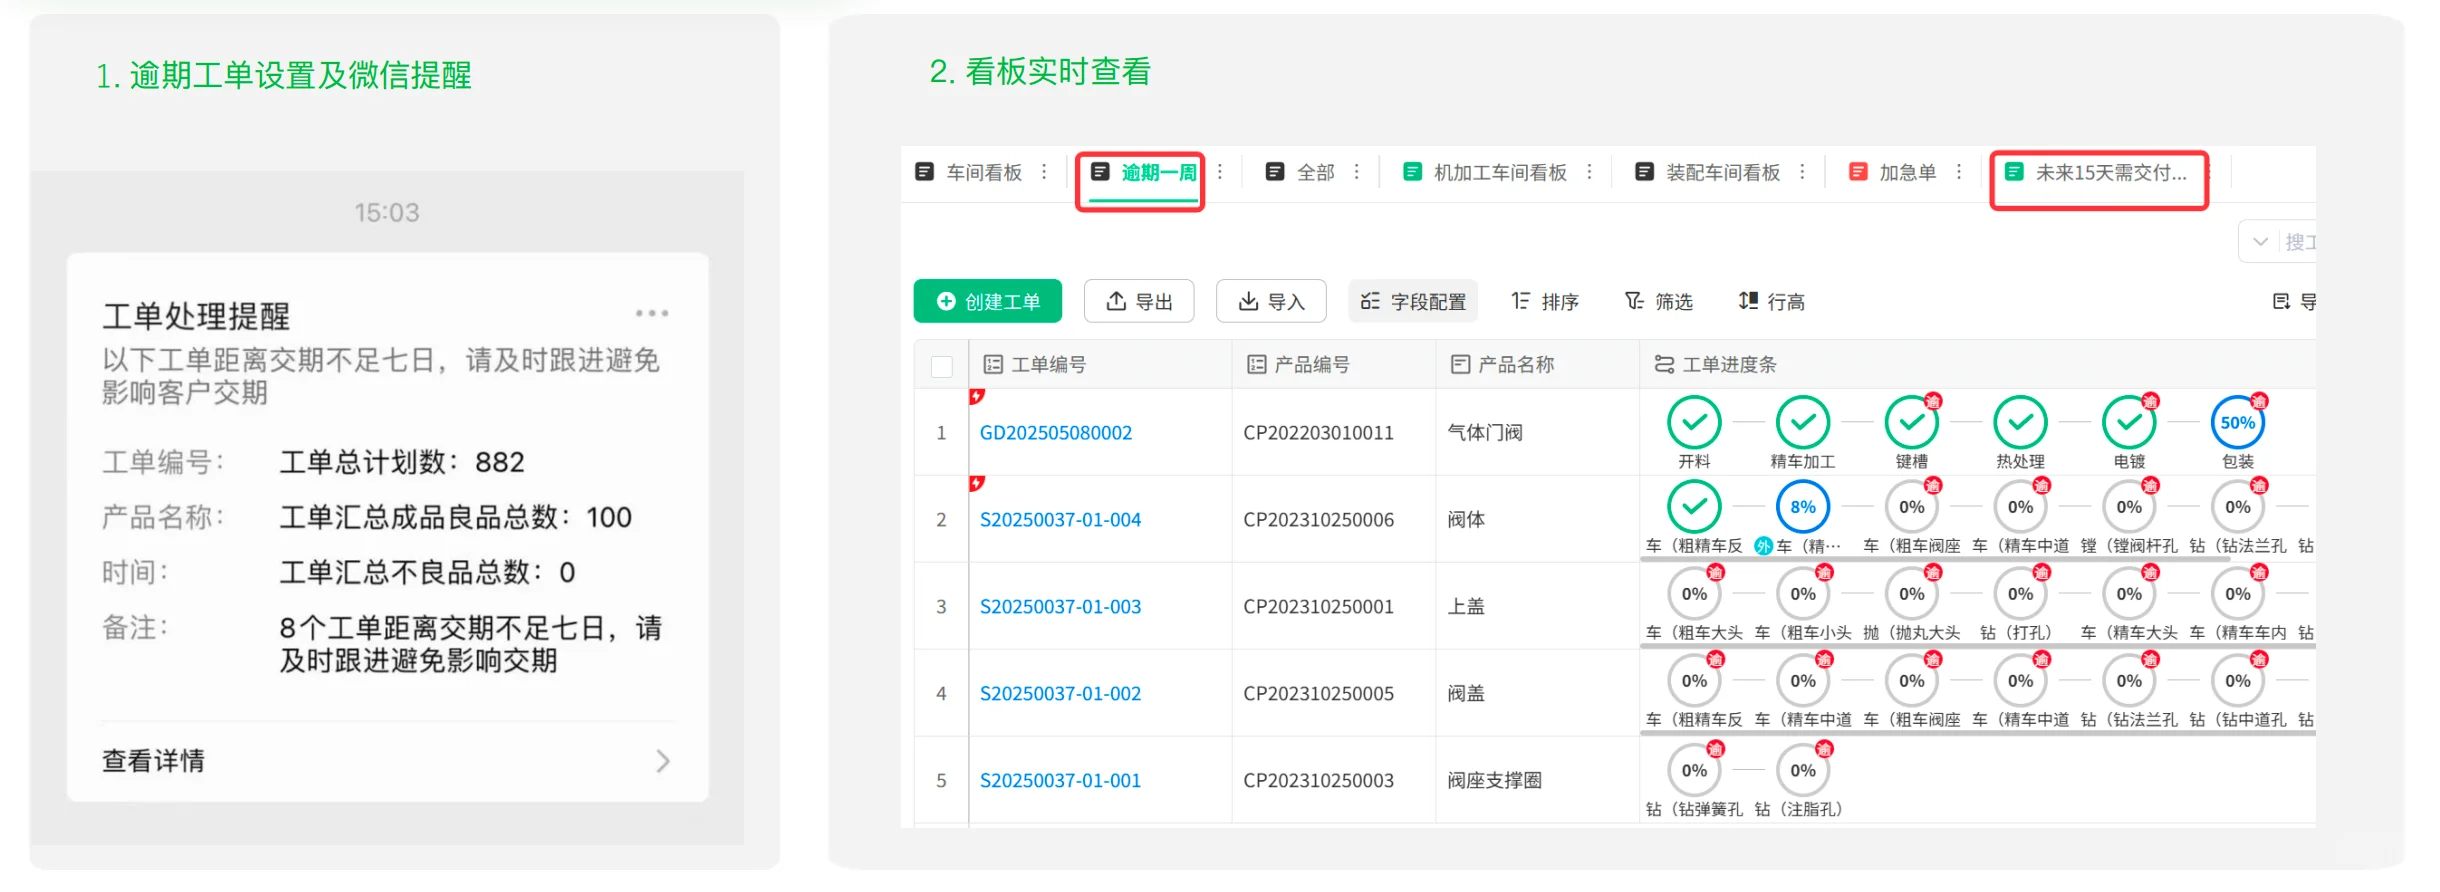Click the 0% 镗（镗阀杆孔 step circle
2440x892 pixels.
pyautogui.click(x=2130, y=507)
